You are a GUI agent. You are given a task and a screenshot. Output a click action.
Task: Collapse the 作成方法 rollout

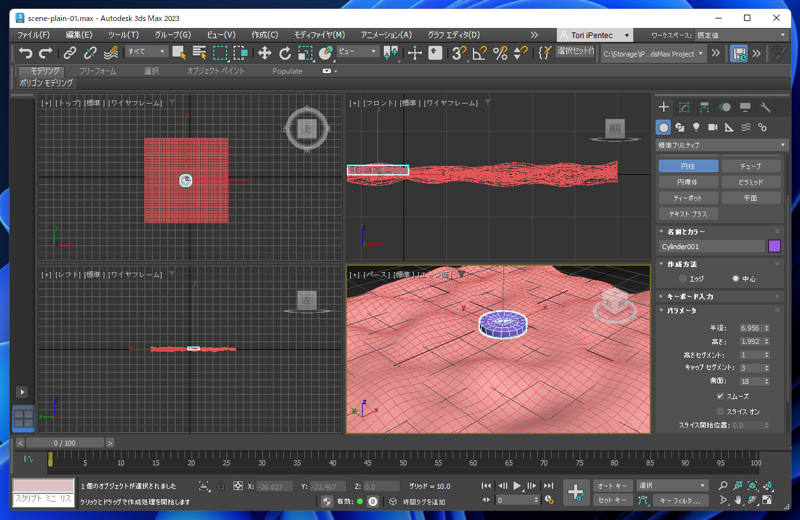[x=682, y=264]
